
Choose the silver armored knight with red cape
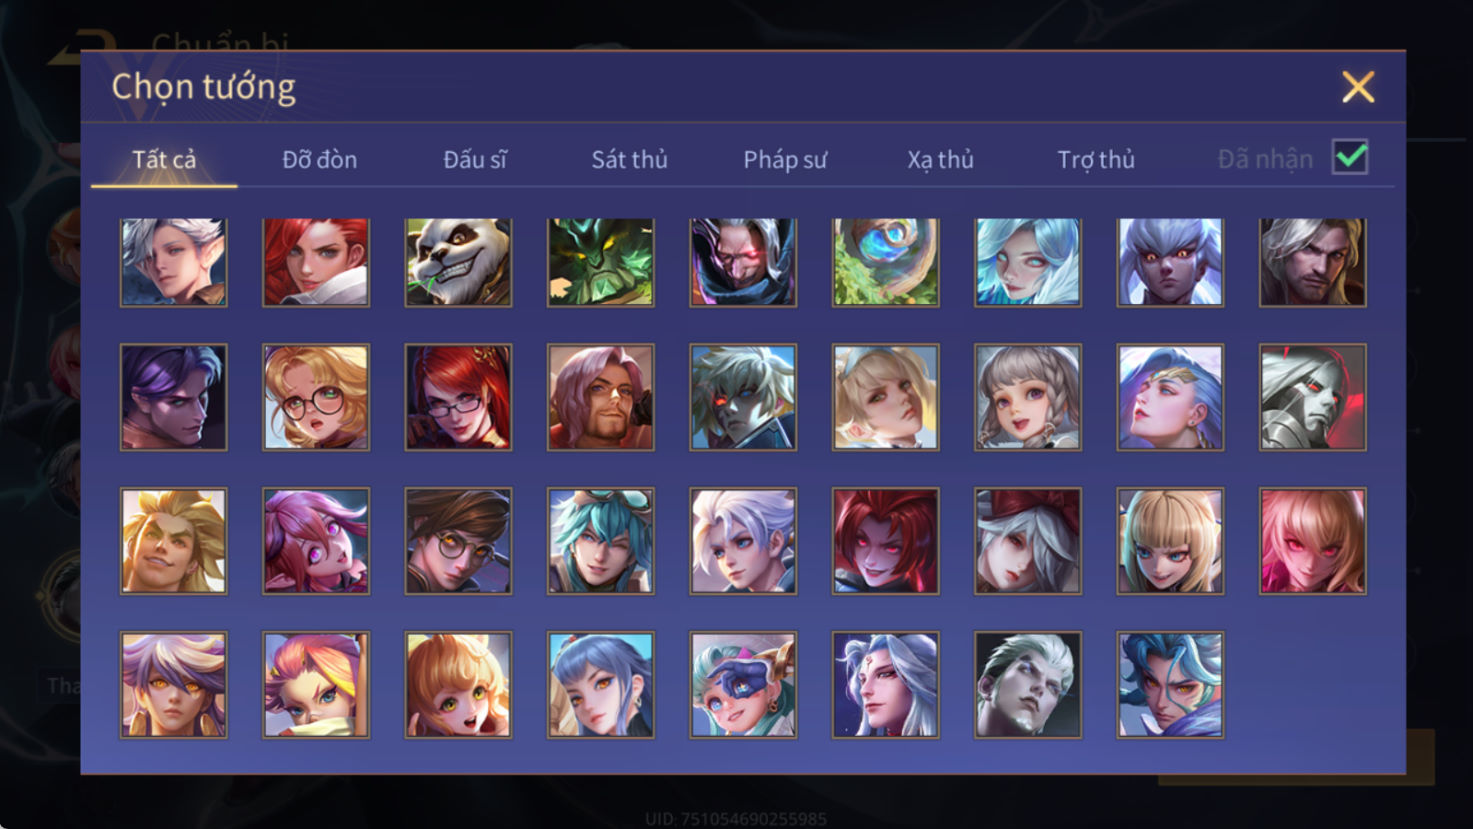[1312, 397]
